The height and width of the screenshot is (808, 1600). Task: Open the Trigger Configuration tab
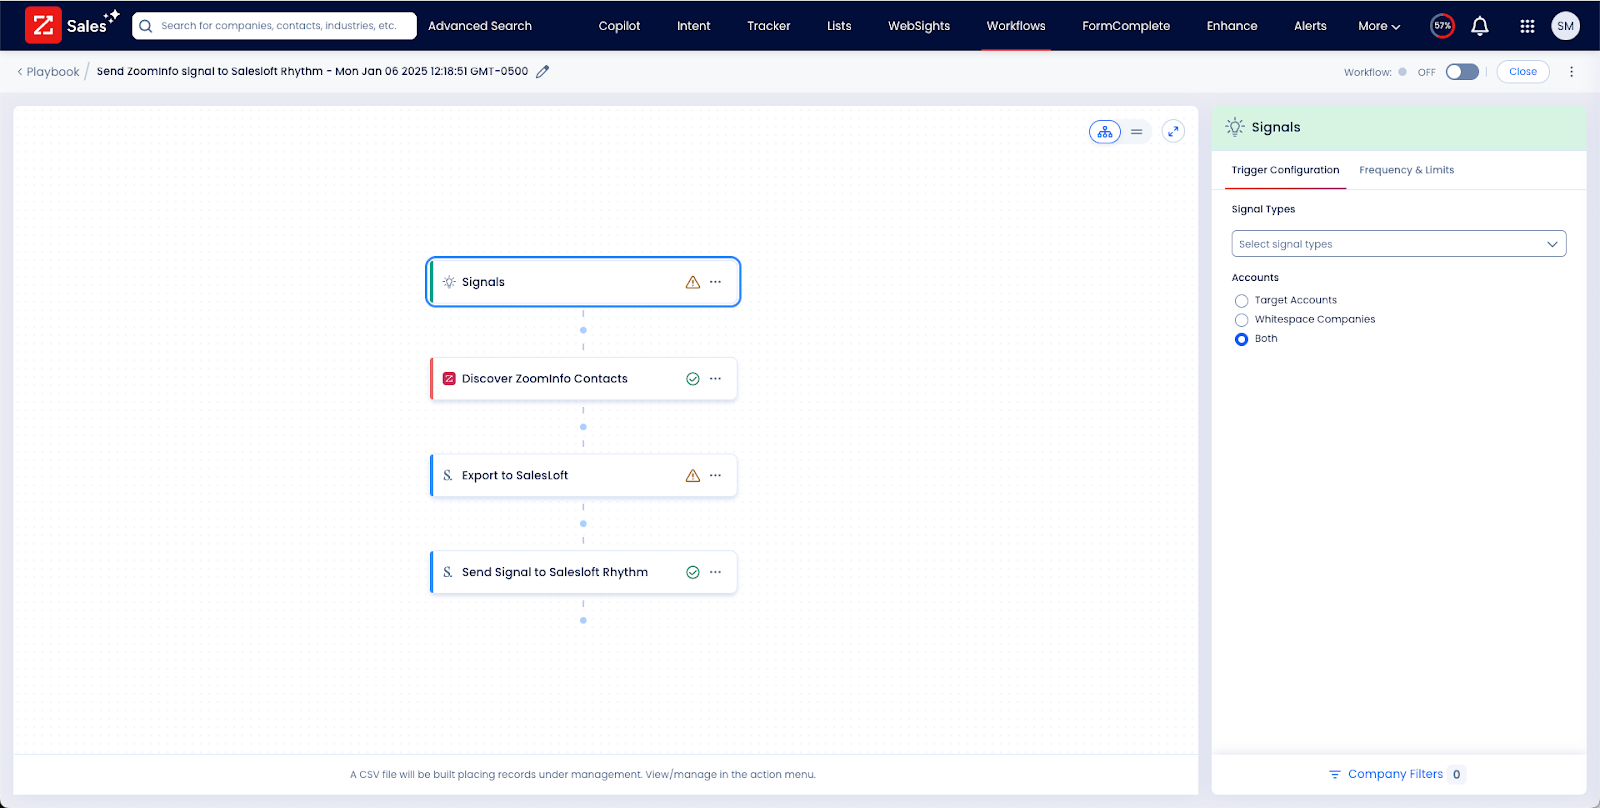click(x=1285, y=170)
